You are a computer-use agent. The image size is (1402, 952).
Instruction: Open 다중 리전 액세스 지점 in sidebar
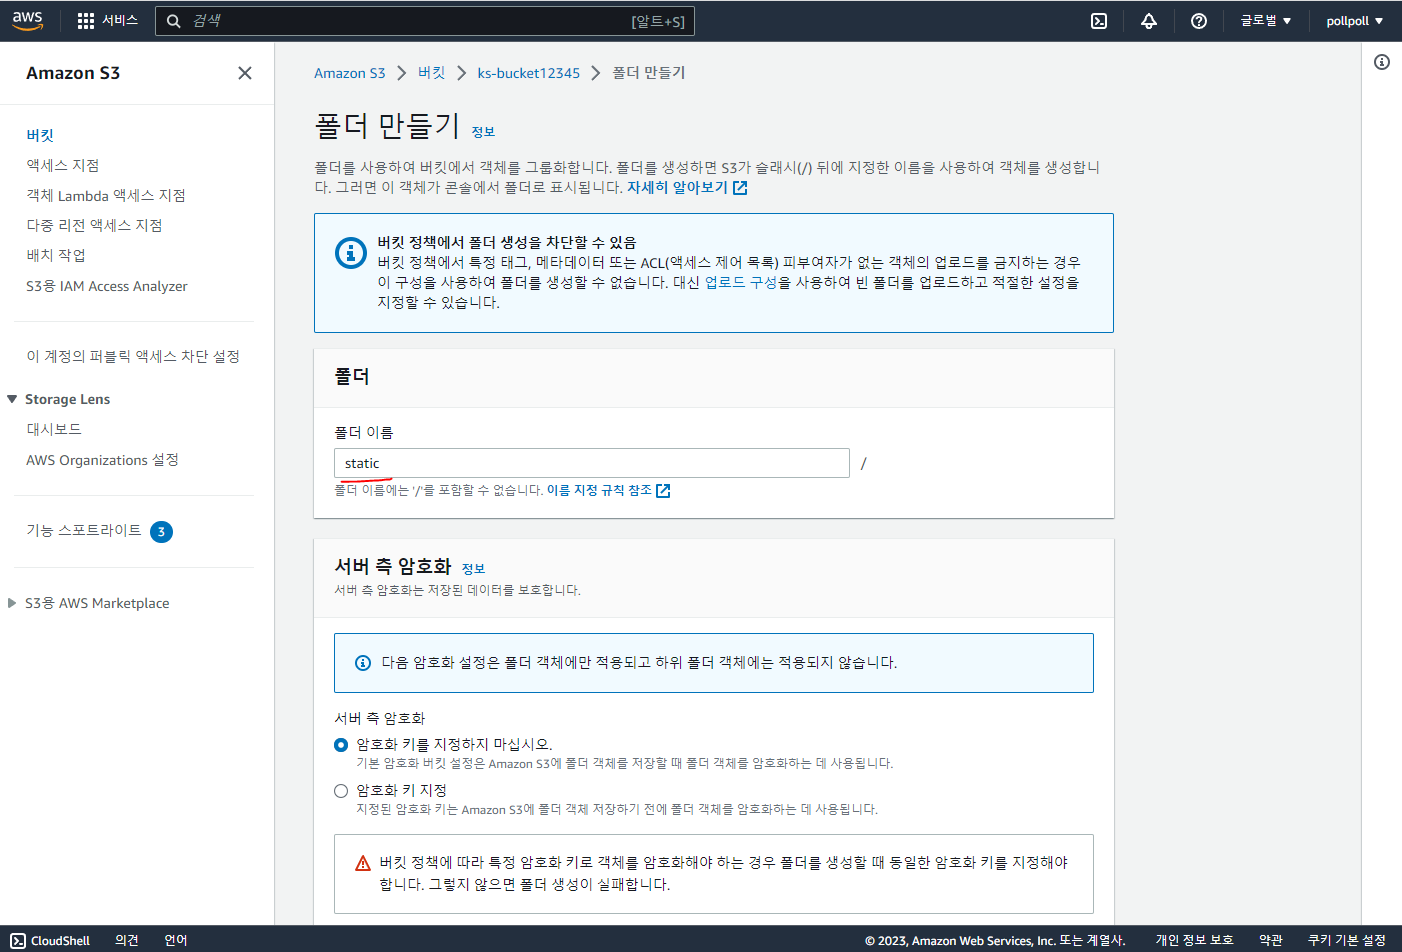[x=94, y=225]
